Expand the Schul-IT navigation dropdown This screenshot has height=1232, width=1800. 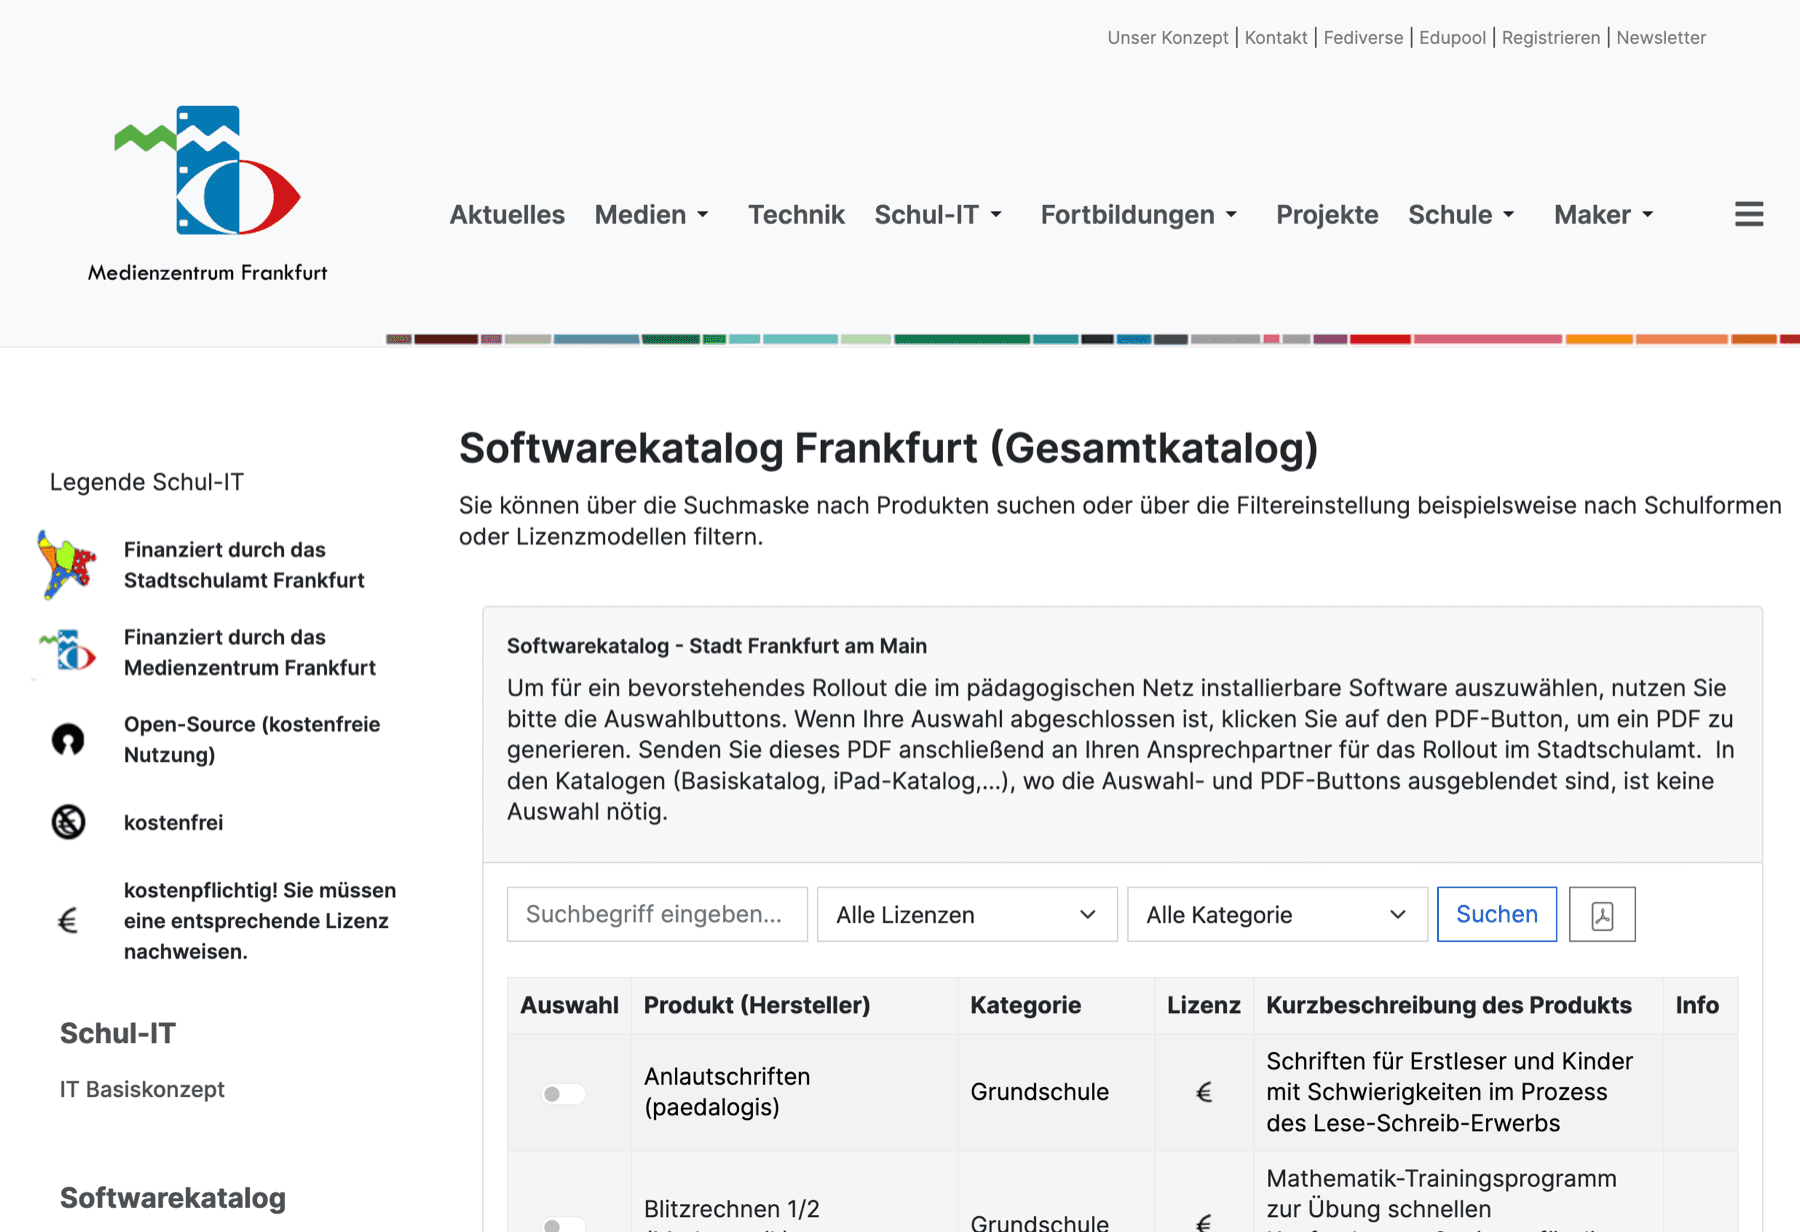(938, 214)
